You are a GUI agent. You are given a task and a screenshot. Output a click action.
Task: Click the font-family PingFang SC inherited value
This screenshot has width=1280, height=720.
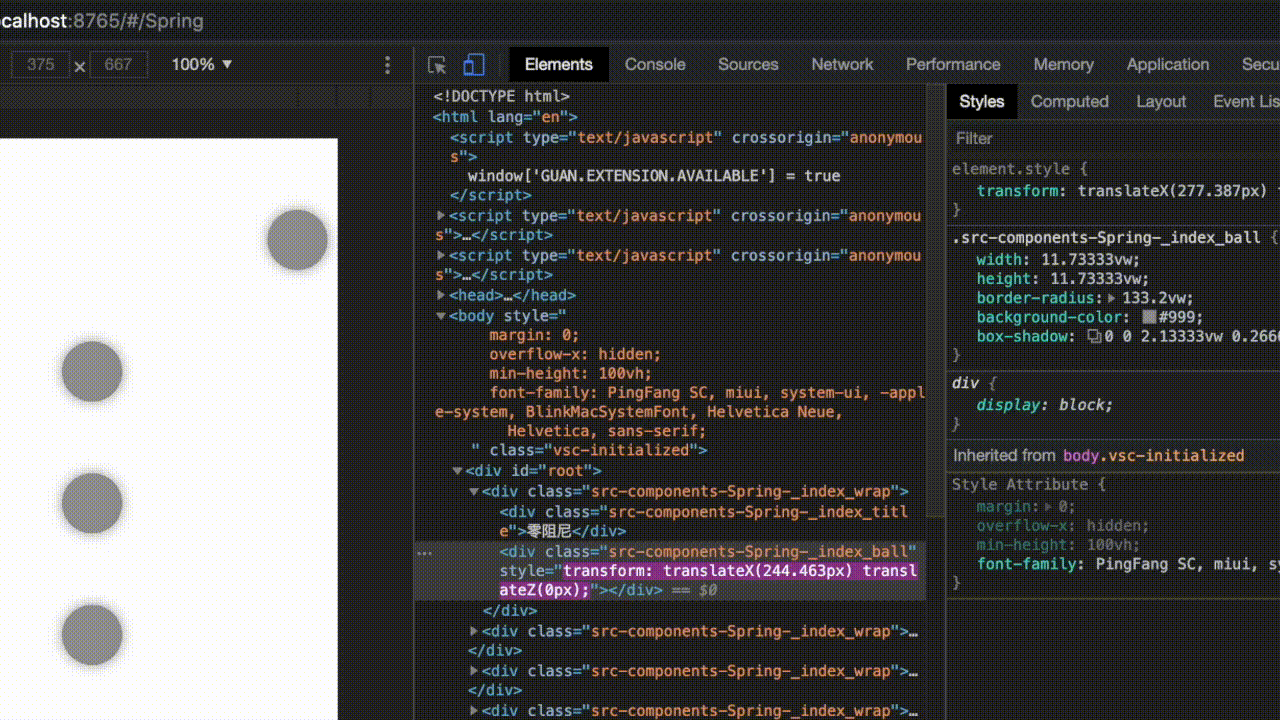click(x=1188, y=565)
